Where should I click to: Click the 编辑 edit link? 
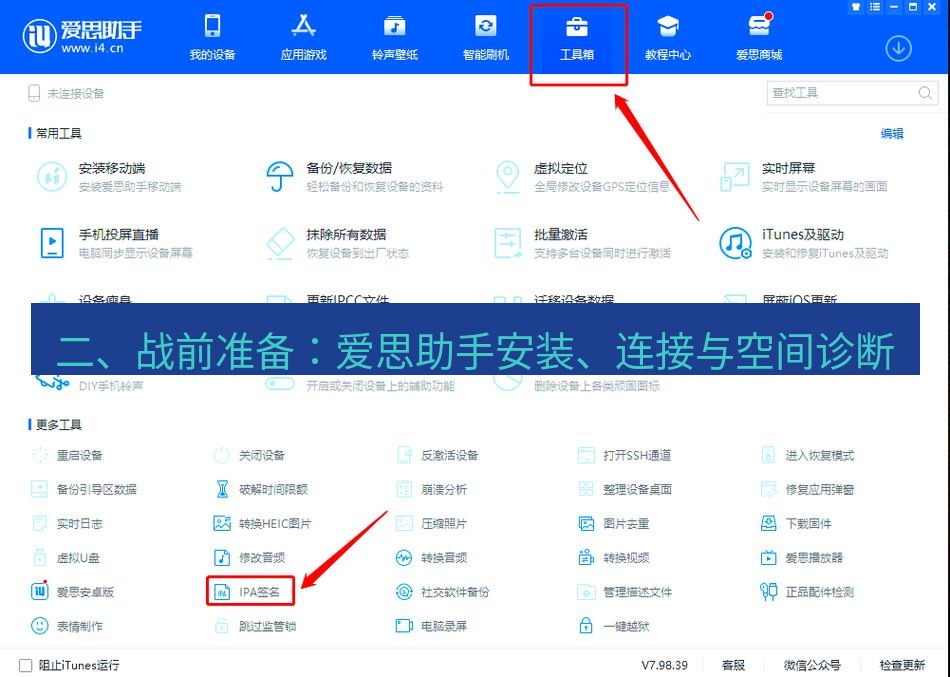(x=891, y=131)
